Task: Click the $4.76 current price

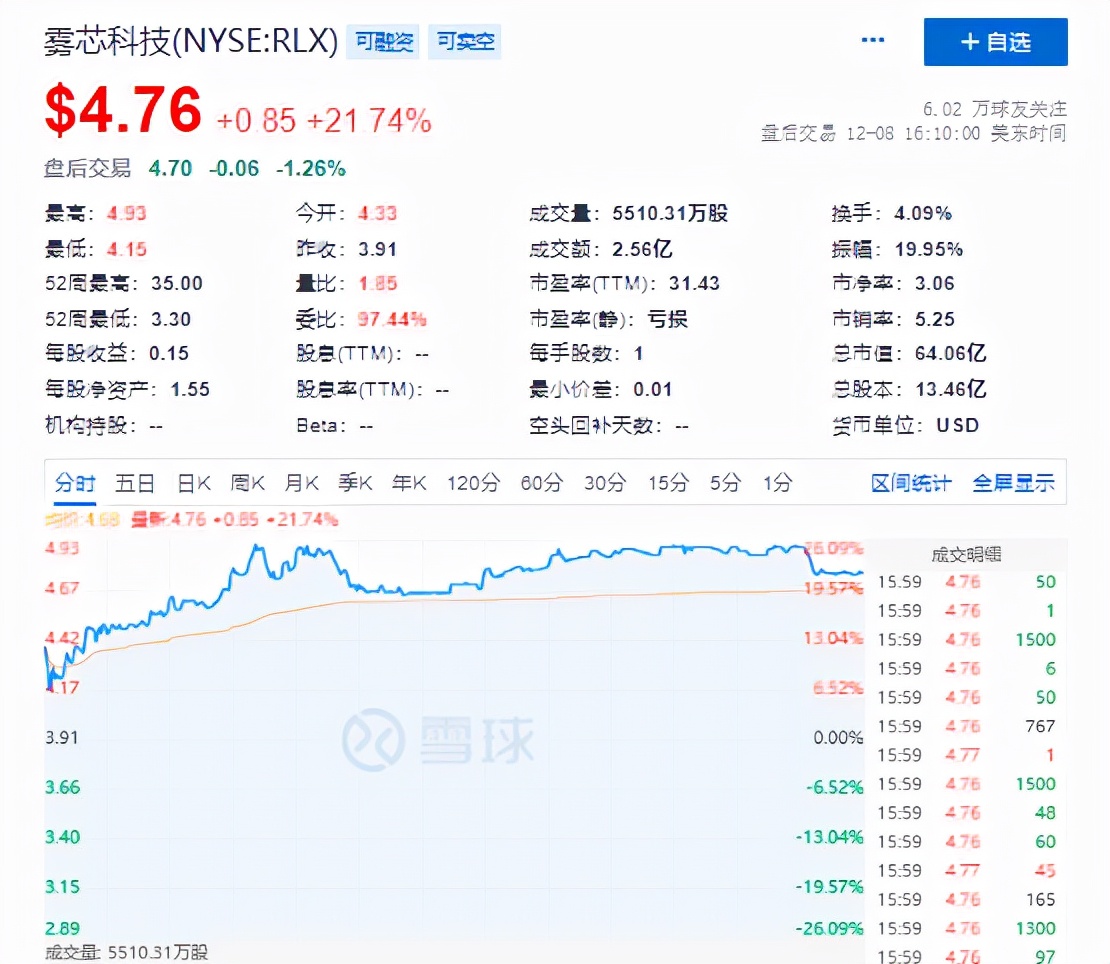Action: coord(123,110)
